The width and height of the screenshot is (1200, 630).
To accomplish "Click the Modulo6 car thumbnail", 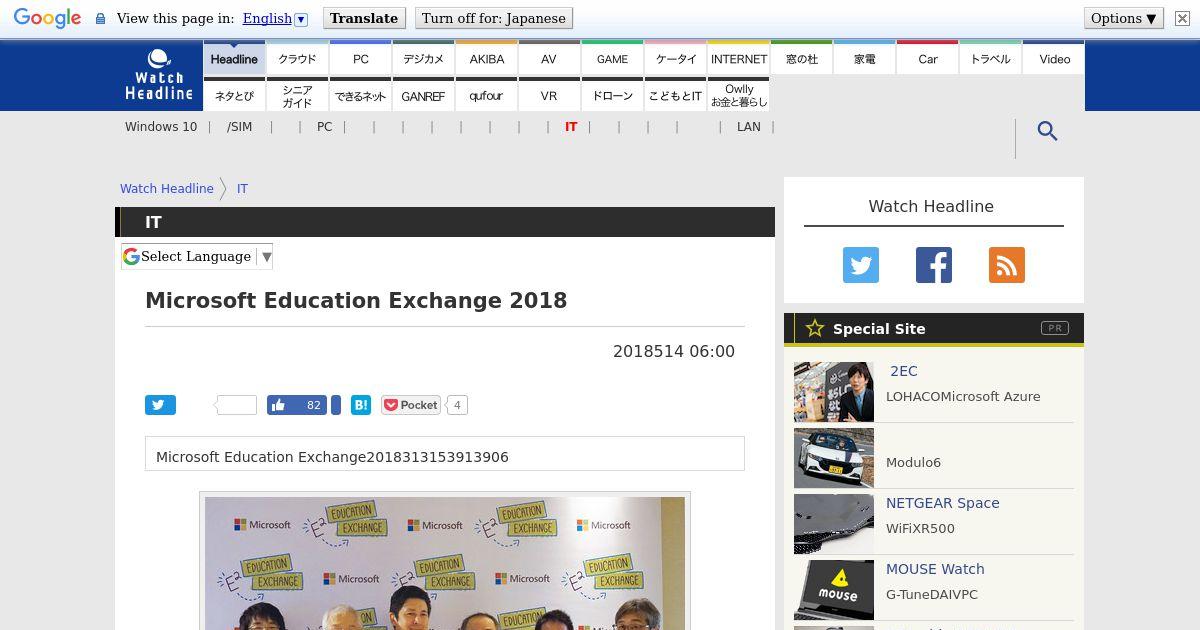I will (834, 458).
